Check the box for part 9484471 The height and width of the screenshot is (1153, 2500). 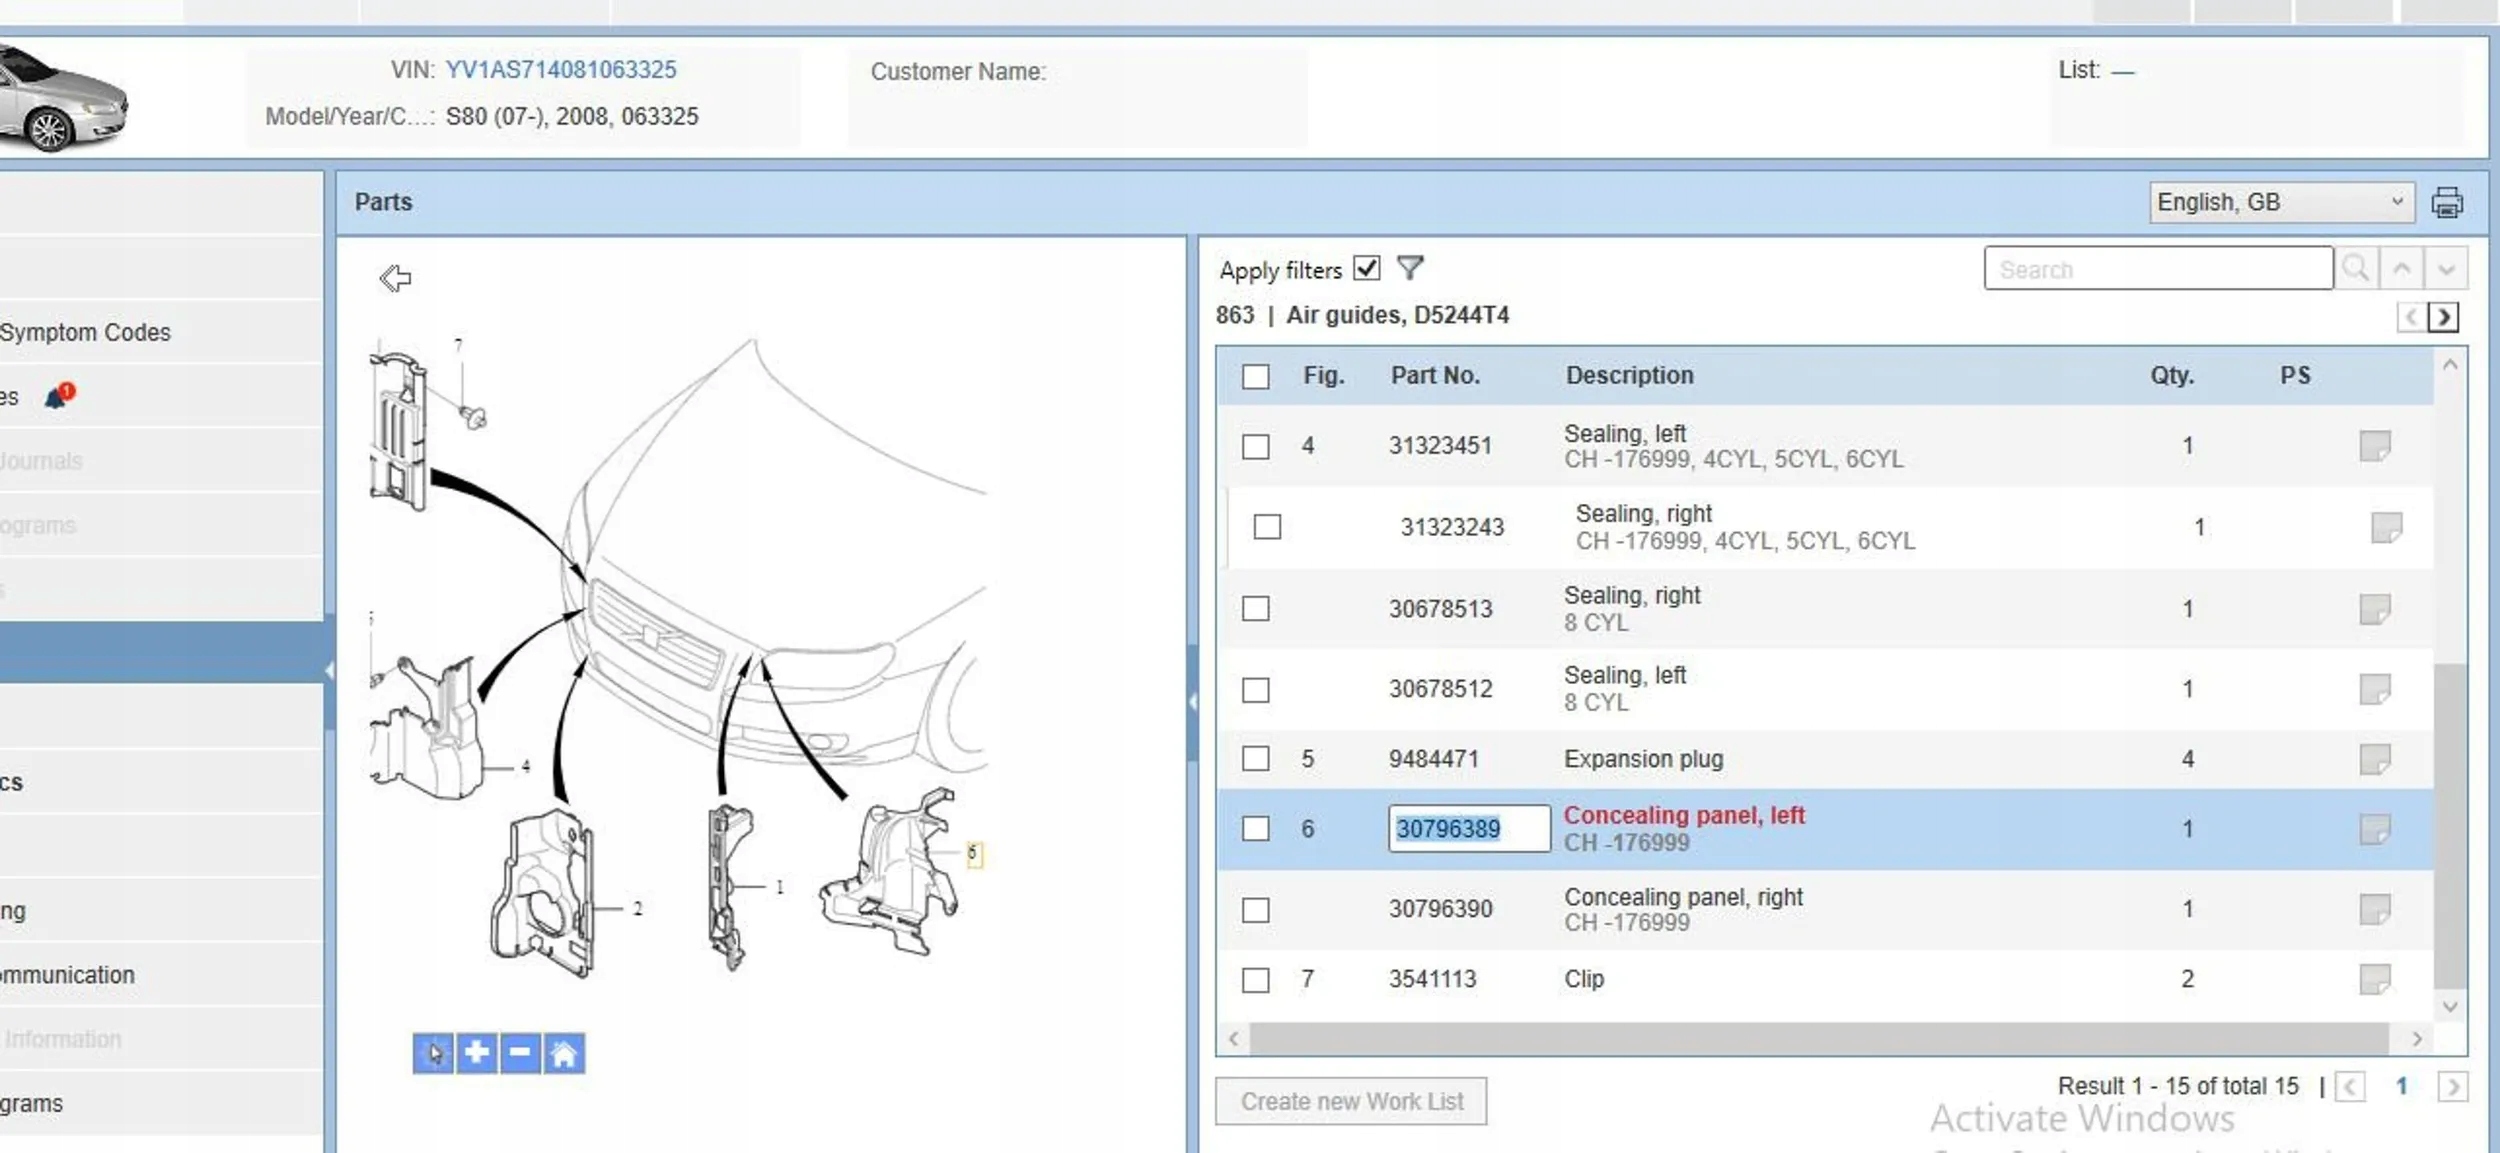point(1255,759)
